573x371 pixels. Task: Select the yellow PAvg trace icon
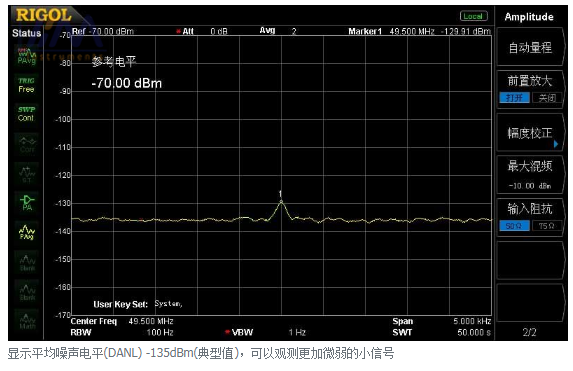coord(27,232)
